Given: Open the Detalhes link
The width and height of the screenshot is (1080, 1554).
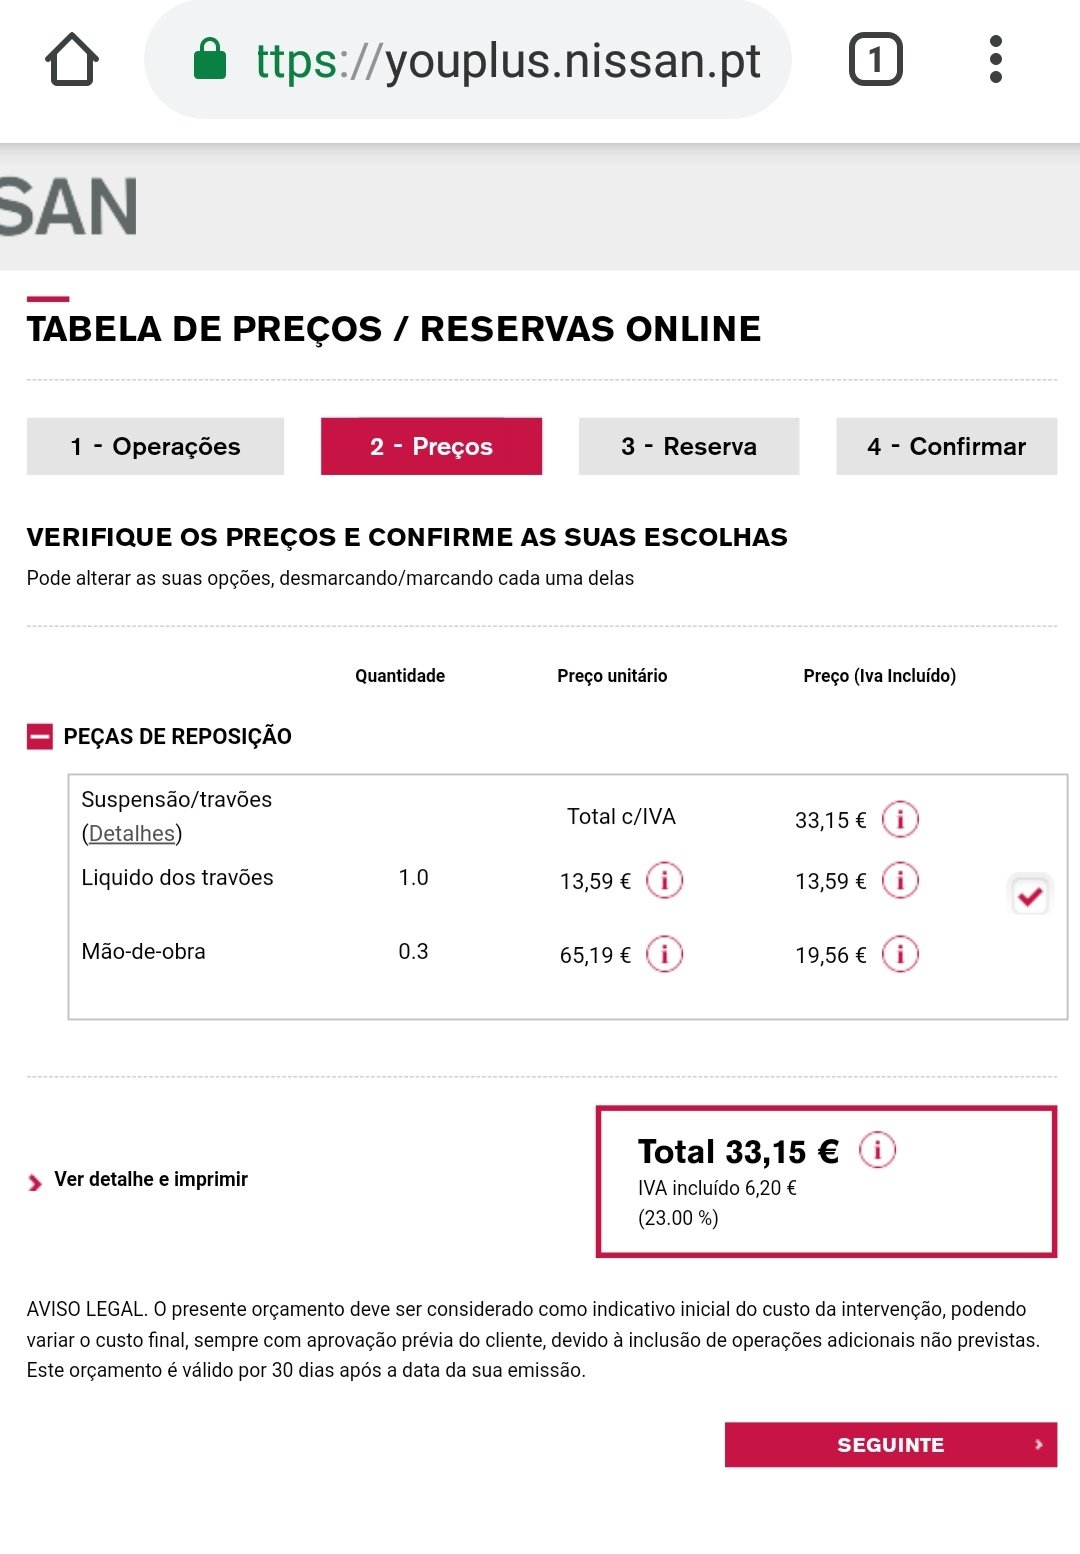Looking at the screenshot, I should [131, 833].
